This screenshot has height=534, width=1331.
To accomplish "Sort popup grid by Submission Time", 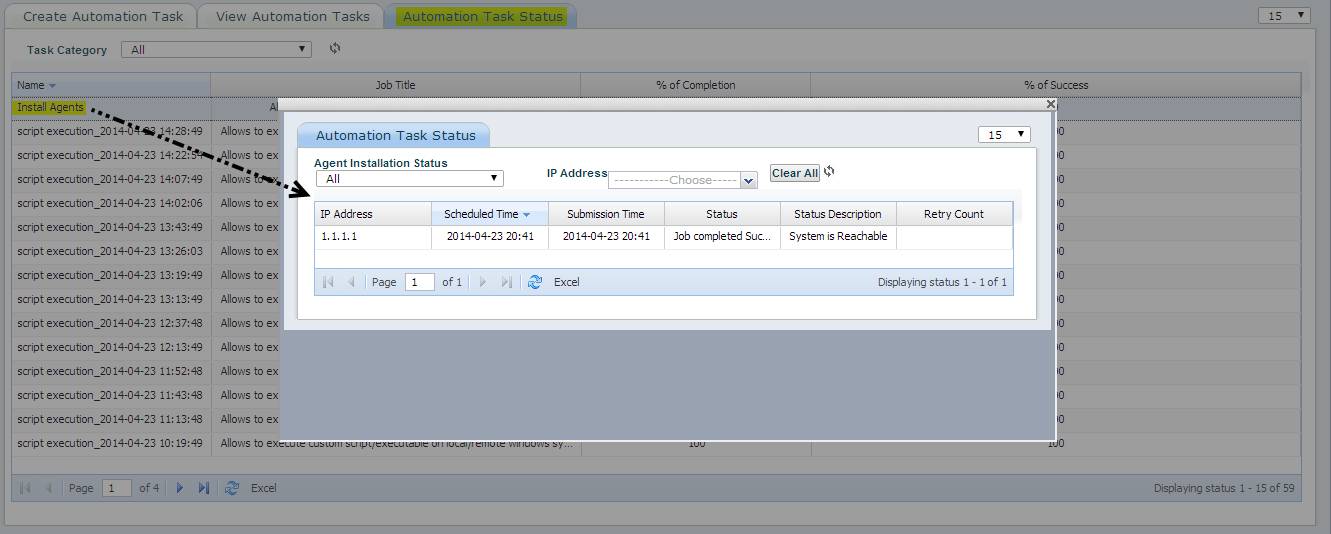I will tap(605, 214).
